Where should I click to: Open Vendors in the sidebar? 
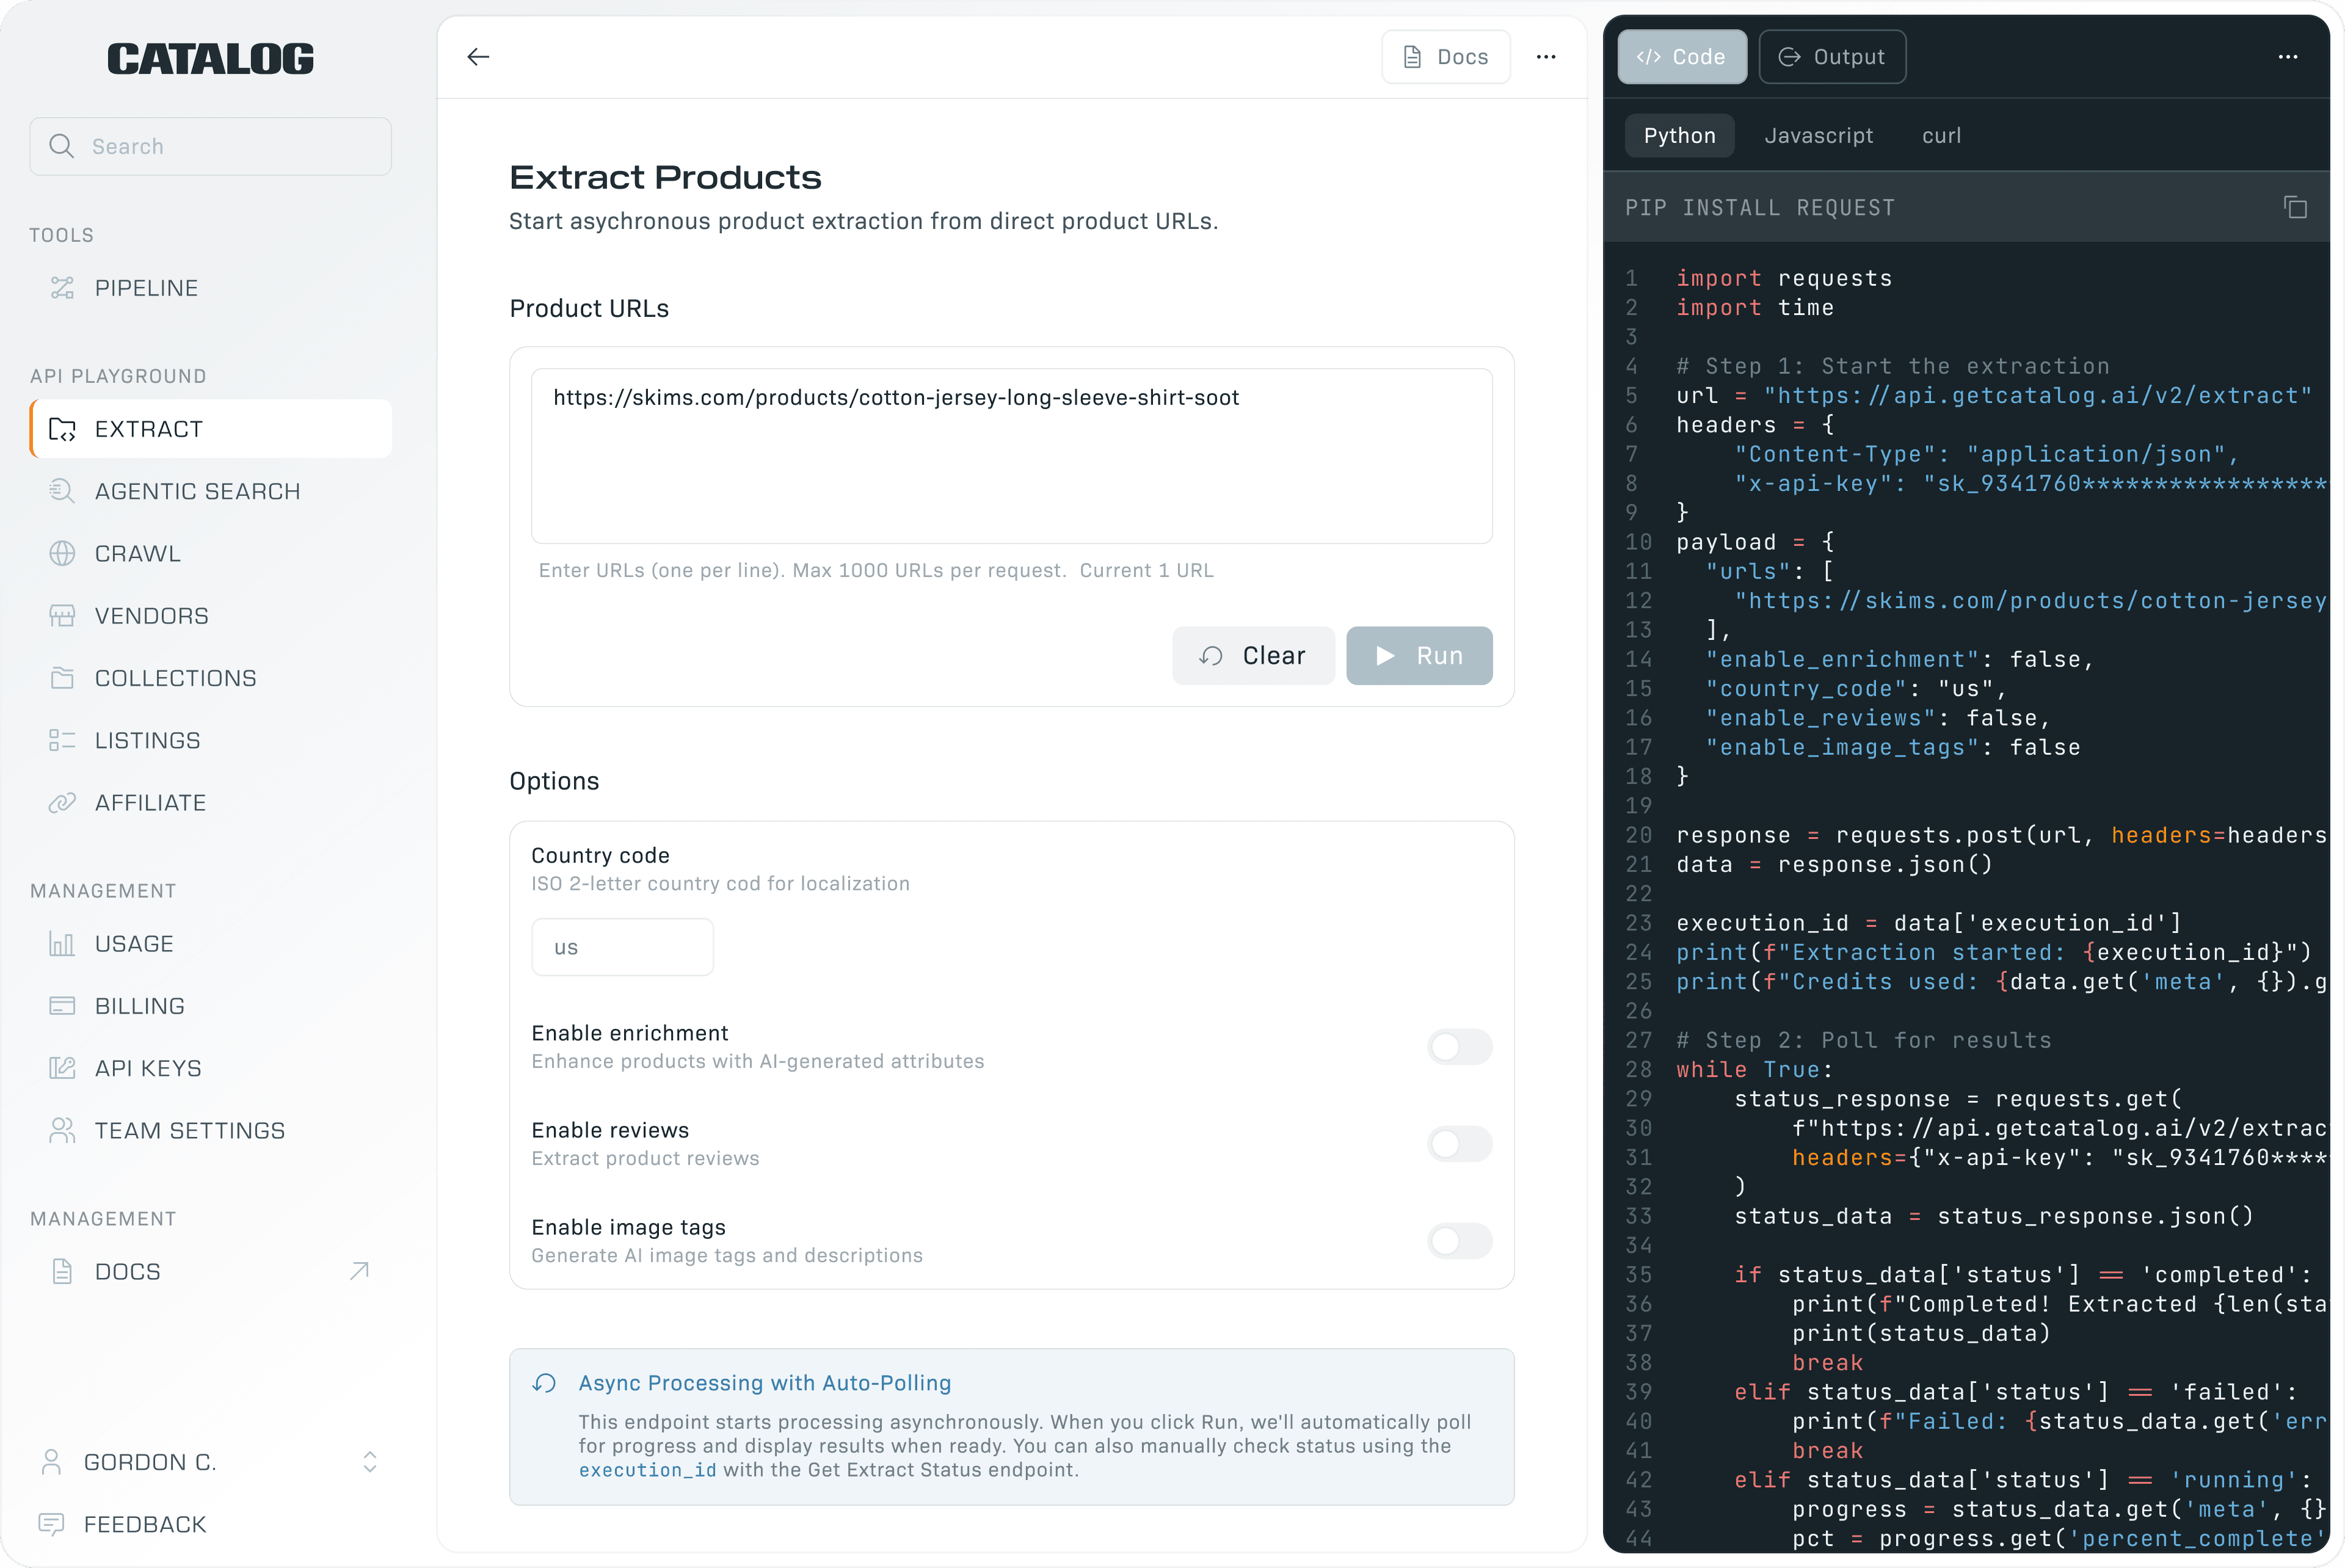(210, 616)
